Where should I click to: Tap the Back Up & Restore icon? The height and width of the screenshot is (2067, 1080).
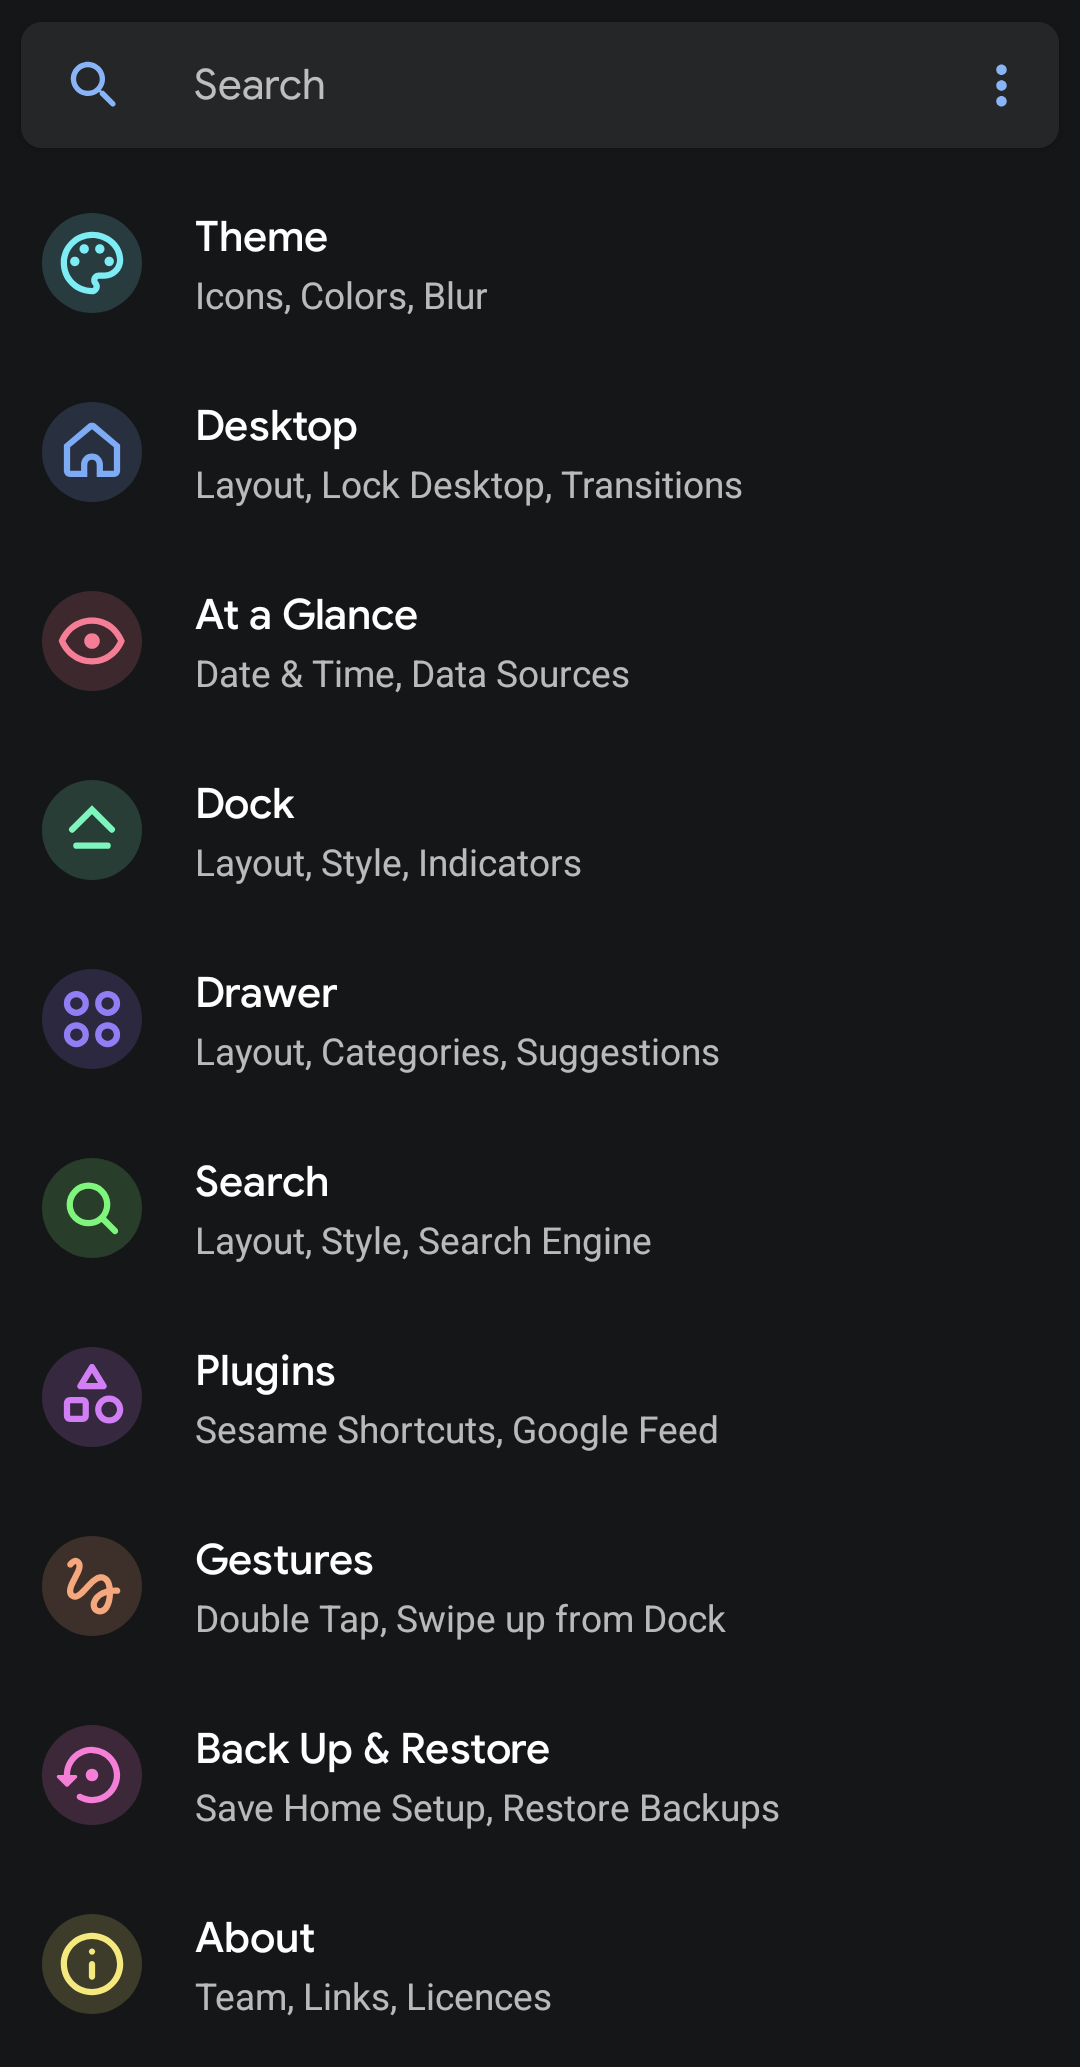point(92,1775)
